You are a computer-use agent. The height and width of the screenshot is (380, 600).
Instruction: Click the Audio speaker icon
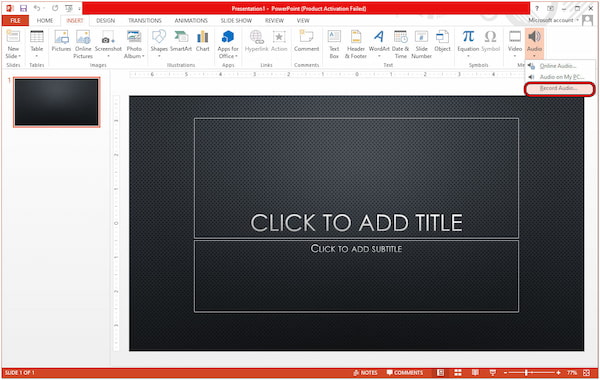point(534,37)
